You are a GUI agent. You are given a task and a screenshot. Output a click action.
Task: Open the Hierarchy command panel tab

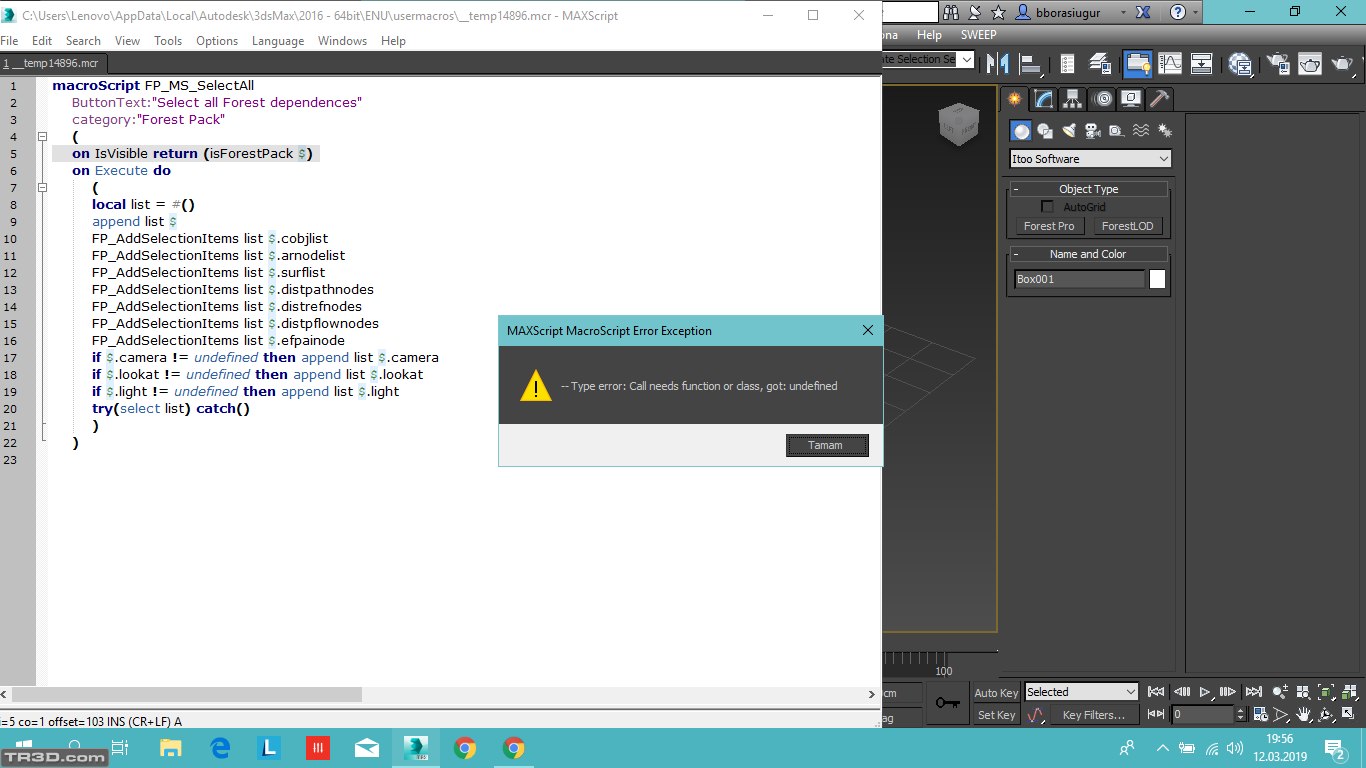click(1073, 99)
